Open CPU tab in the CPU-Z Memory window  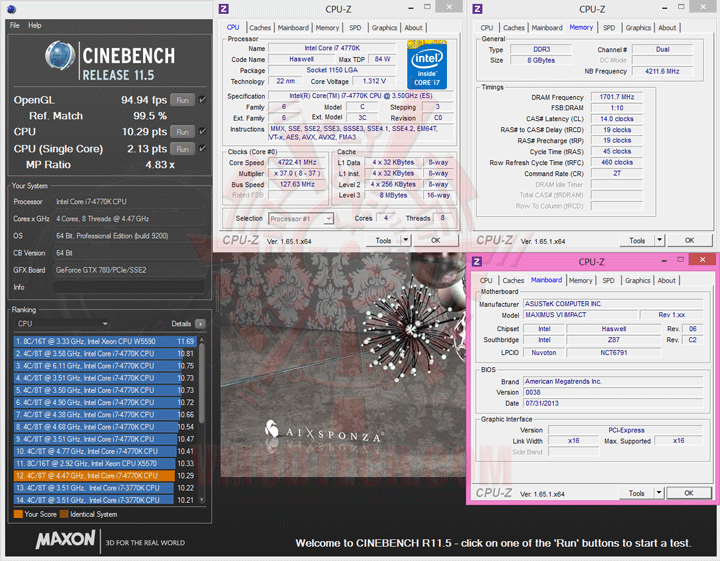coord(487,28)
